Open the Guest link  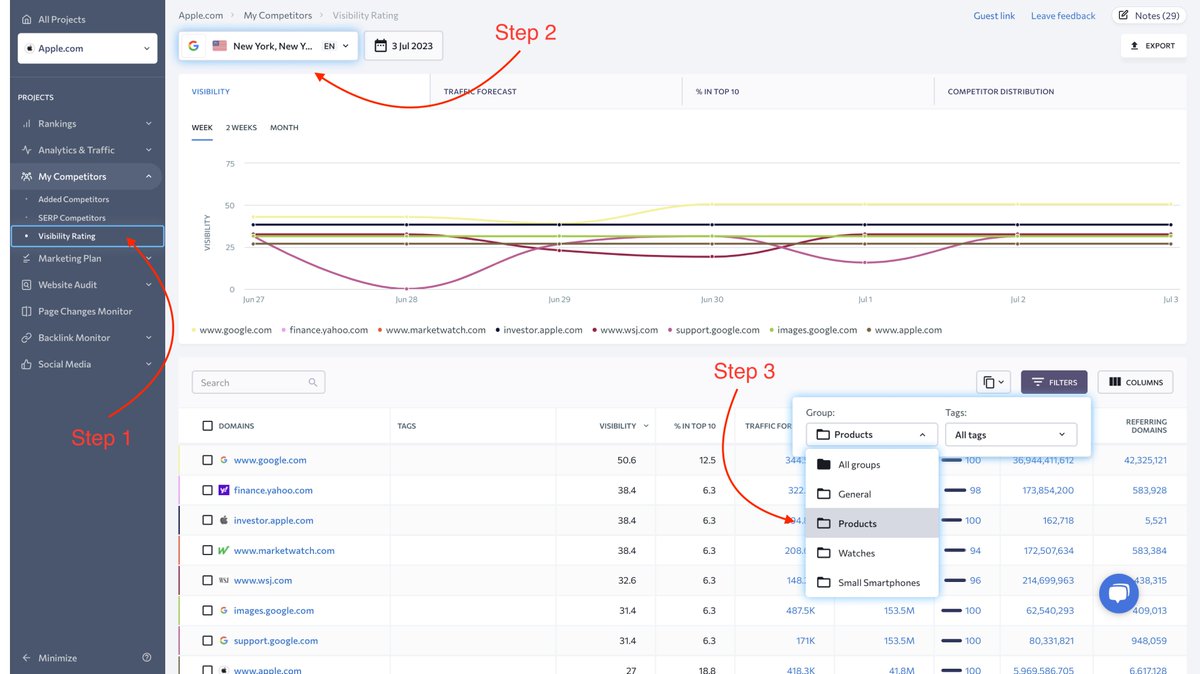(994, 16)
